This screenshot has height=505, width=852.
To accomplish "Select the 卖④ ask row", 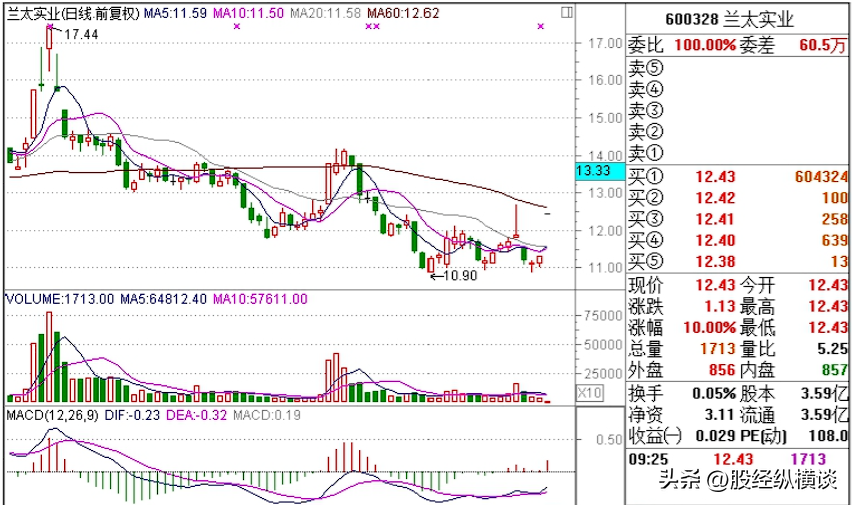I will (737, 89).
